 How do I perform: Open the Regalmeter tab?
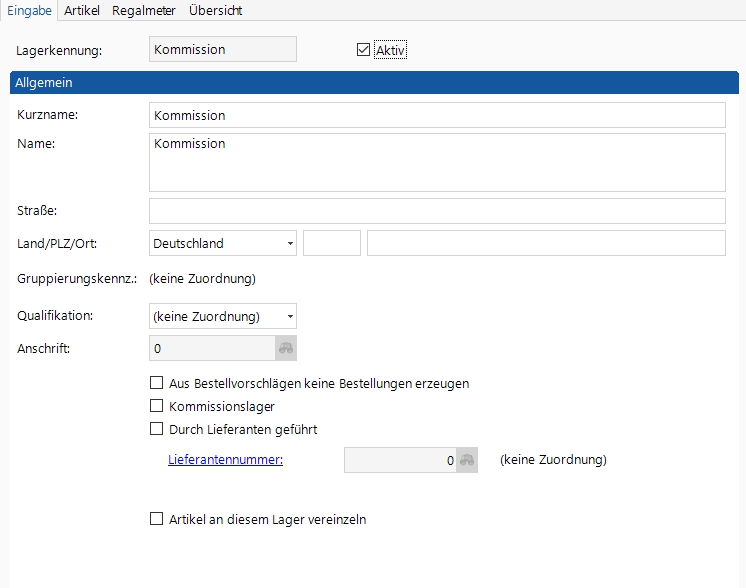[x=144, y=11]
